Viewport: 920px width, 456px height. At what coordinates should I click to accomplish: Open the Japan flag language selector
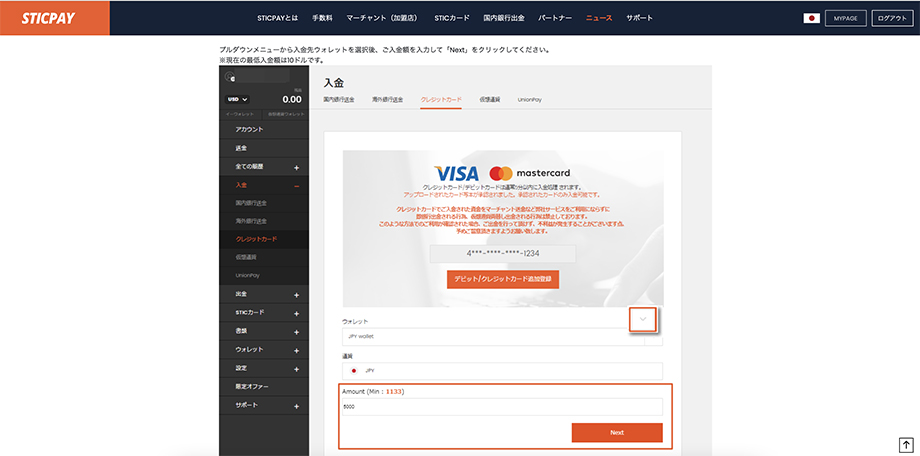pyautogui.click(x=811, y=18)
